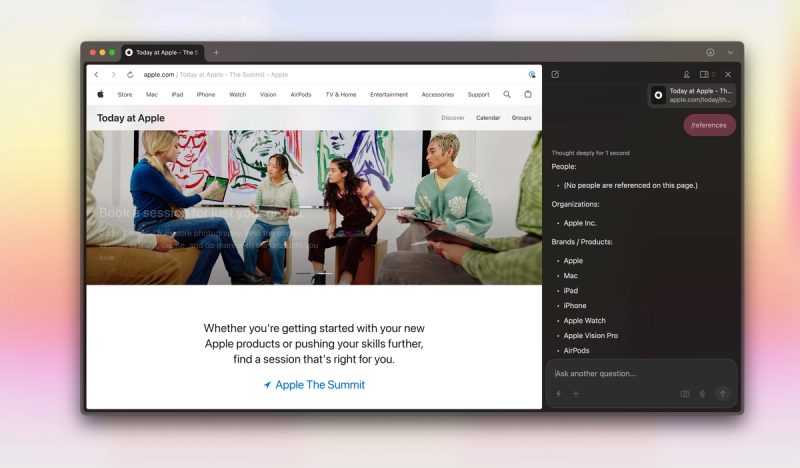Viewport: 800px width, 468px height.
Task: Click the assistant indicator icon in the address bar
Action: (x=532, y=75)
